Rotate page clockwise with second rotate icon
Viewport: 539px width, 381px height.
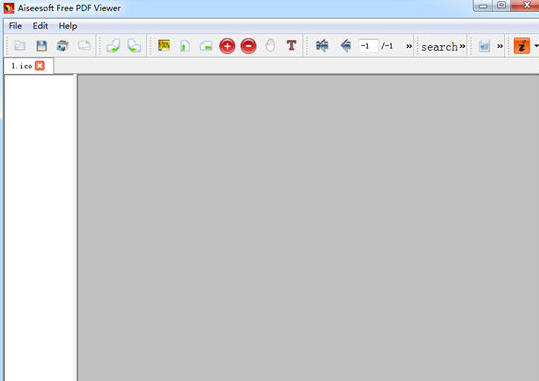pyautogui.click(x=134, y=45)
